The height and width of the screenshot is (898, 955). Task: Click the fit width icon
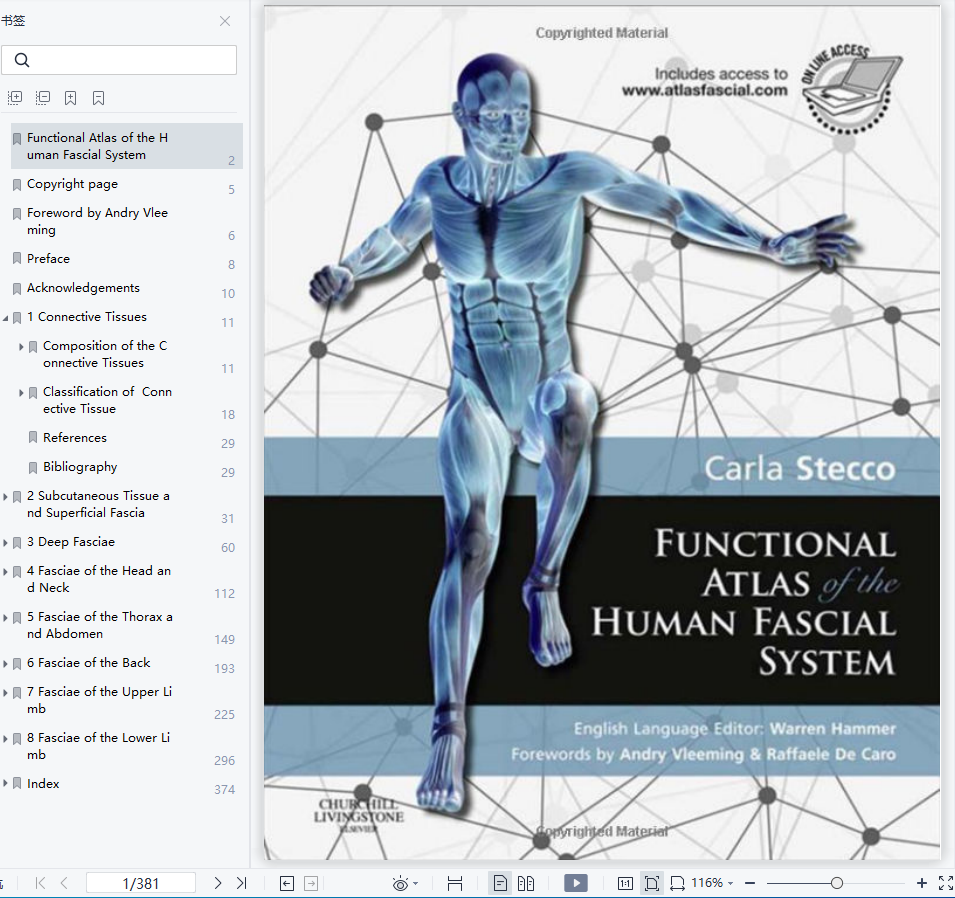point(677,883)
